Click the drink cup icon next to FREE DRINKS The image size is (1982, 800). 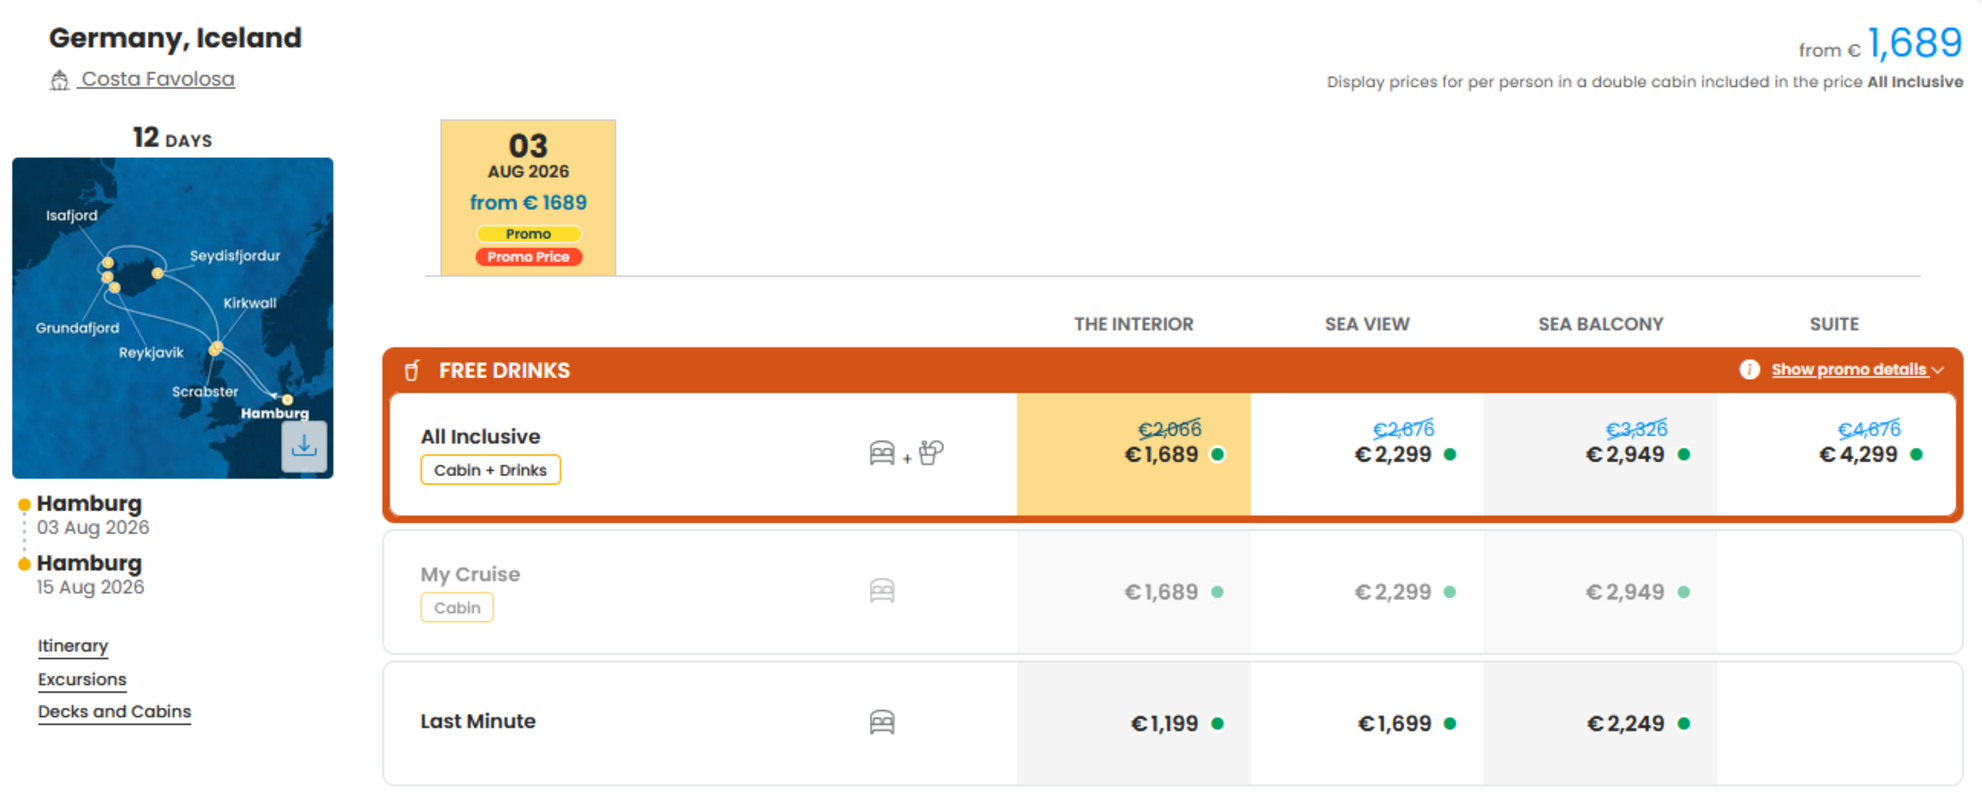(412, 371)
